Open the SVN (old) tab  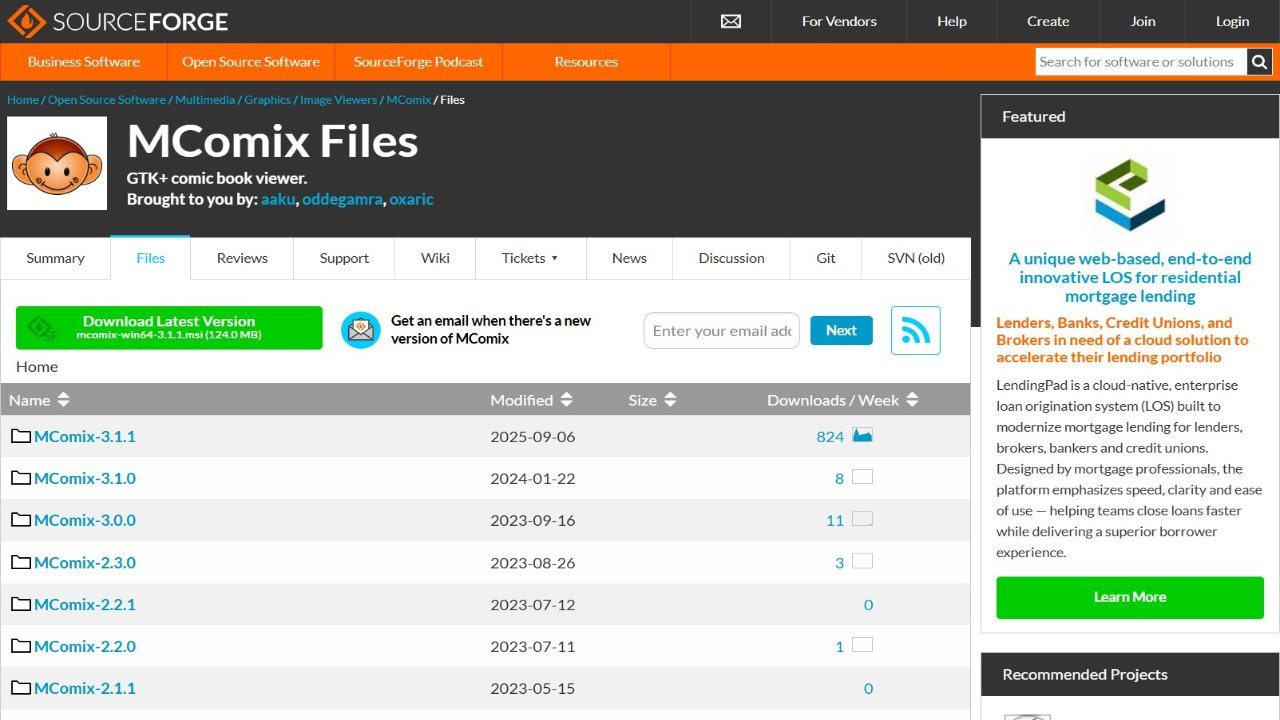[x=916, y=258]
